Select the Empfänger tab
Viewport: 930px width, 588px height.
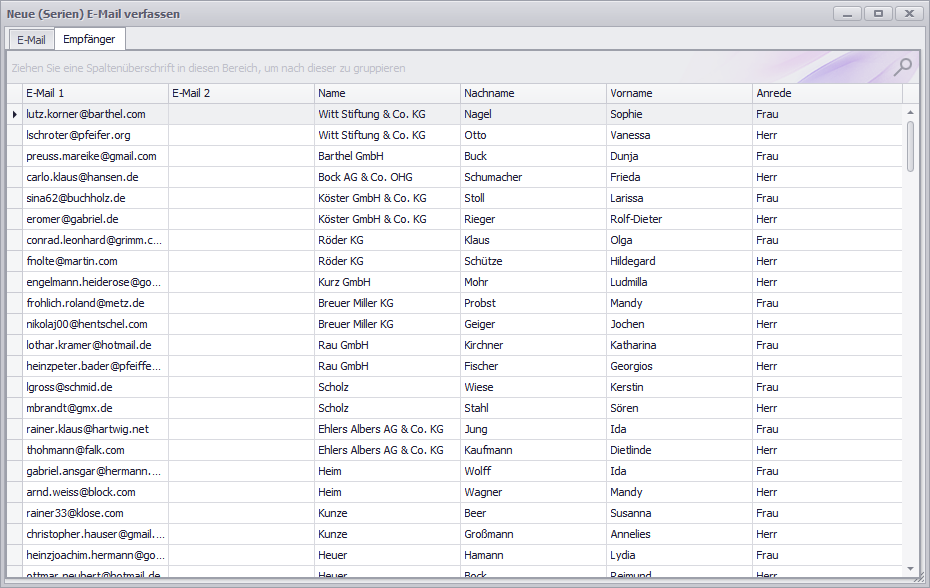[89, 40]
